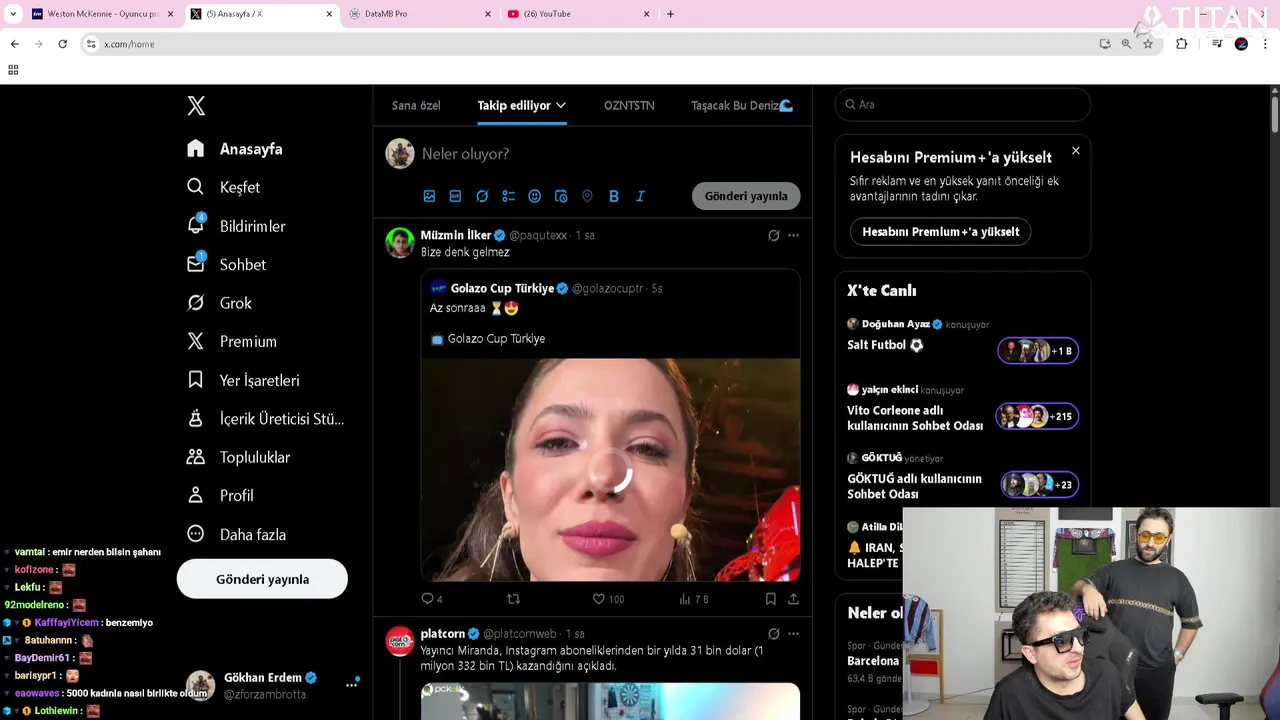
Task: Click the Ara search field
Action: 962,105
